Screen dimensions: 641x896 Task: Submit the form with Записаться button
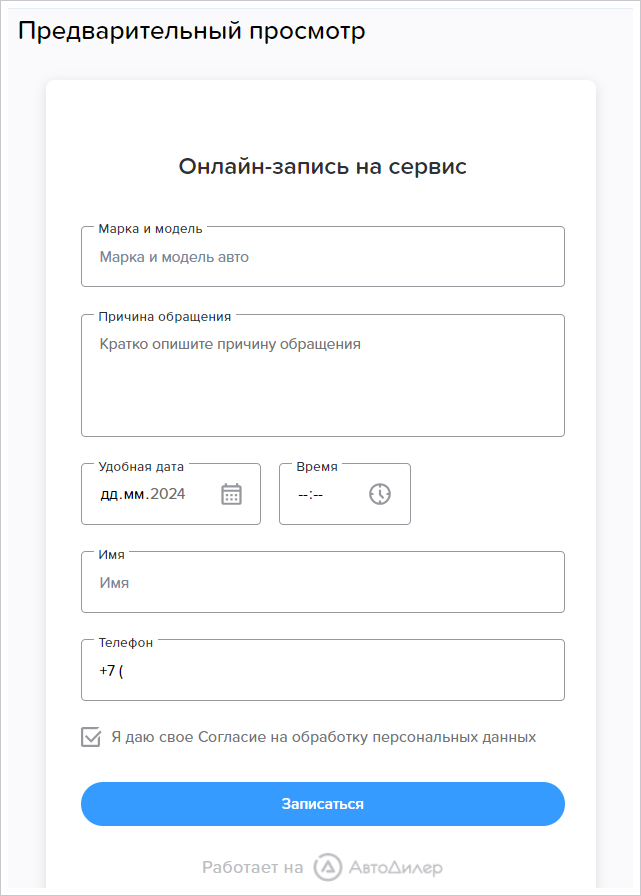coord(323,804)
